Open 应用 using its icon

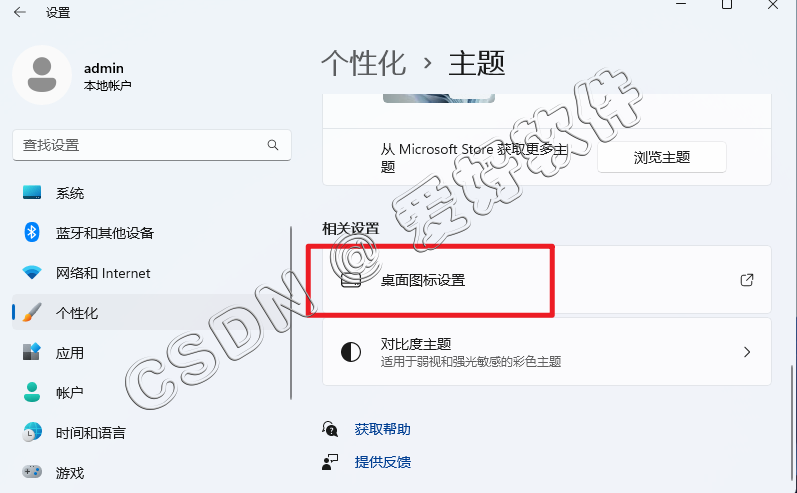point(32,352)
